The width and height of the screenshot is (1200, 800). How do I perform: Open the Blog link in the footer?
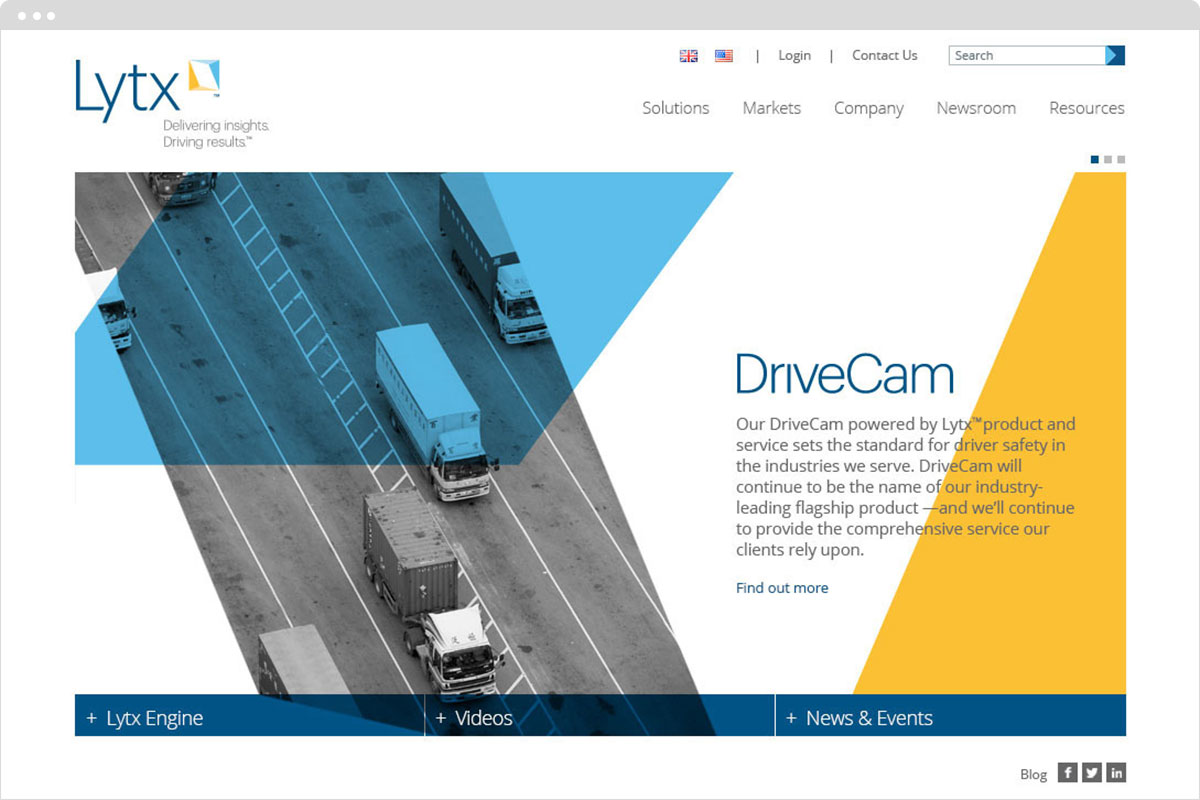(1034, 774)
